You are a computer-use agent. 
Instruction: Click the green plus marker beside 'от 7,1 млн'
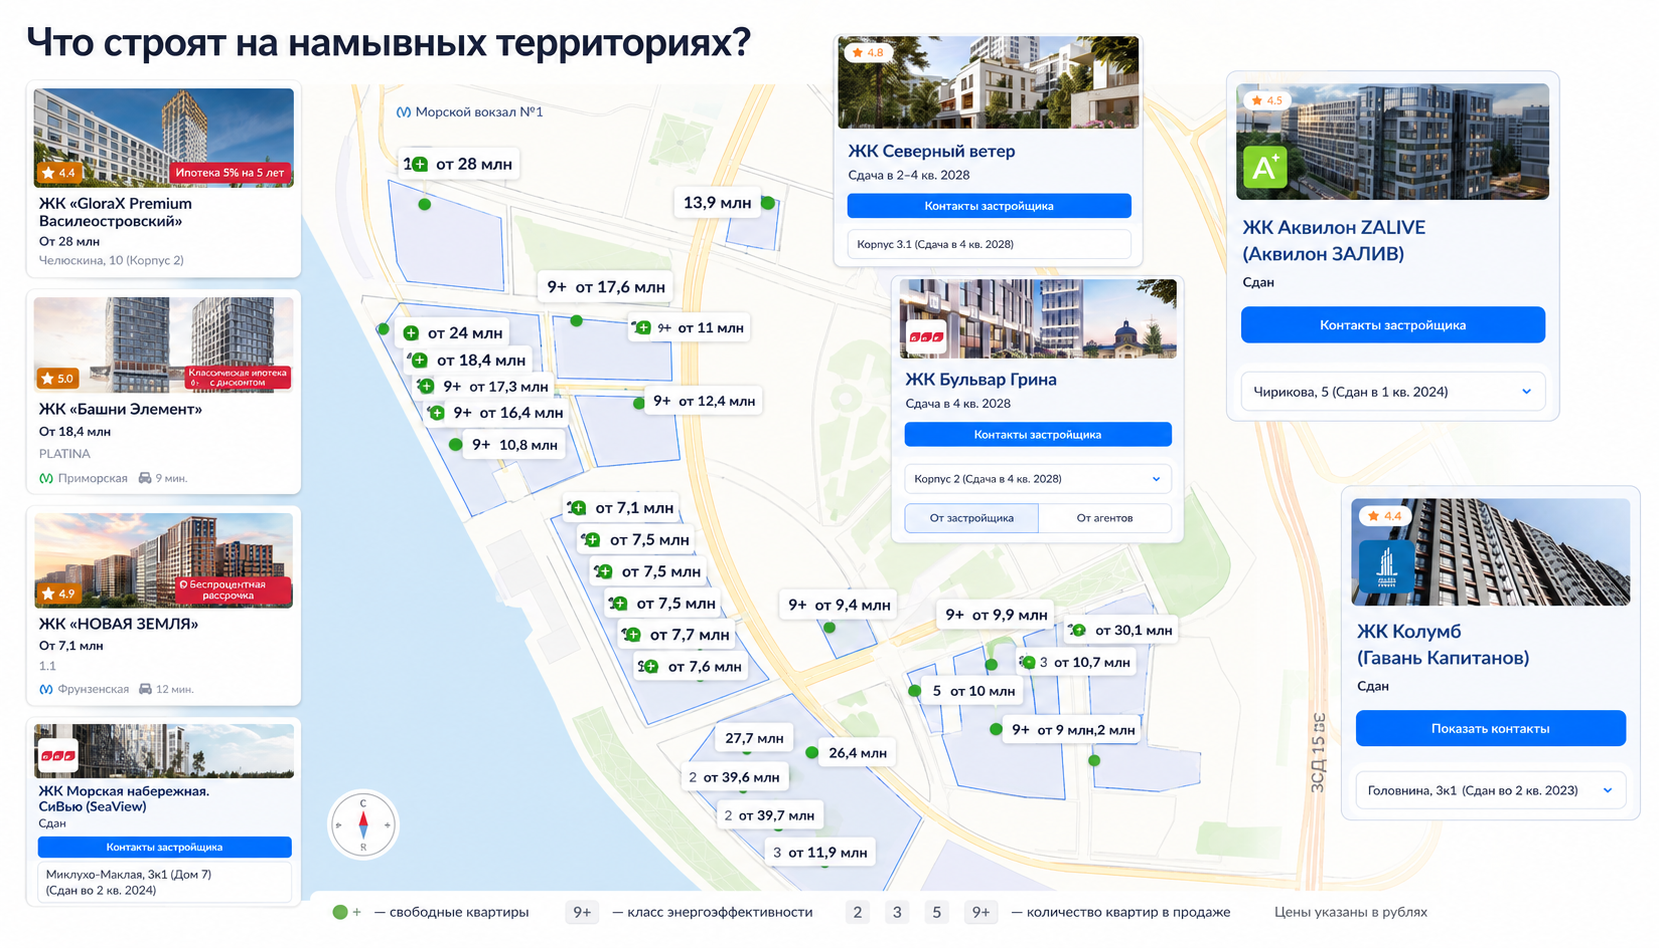pos(577,508)
